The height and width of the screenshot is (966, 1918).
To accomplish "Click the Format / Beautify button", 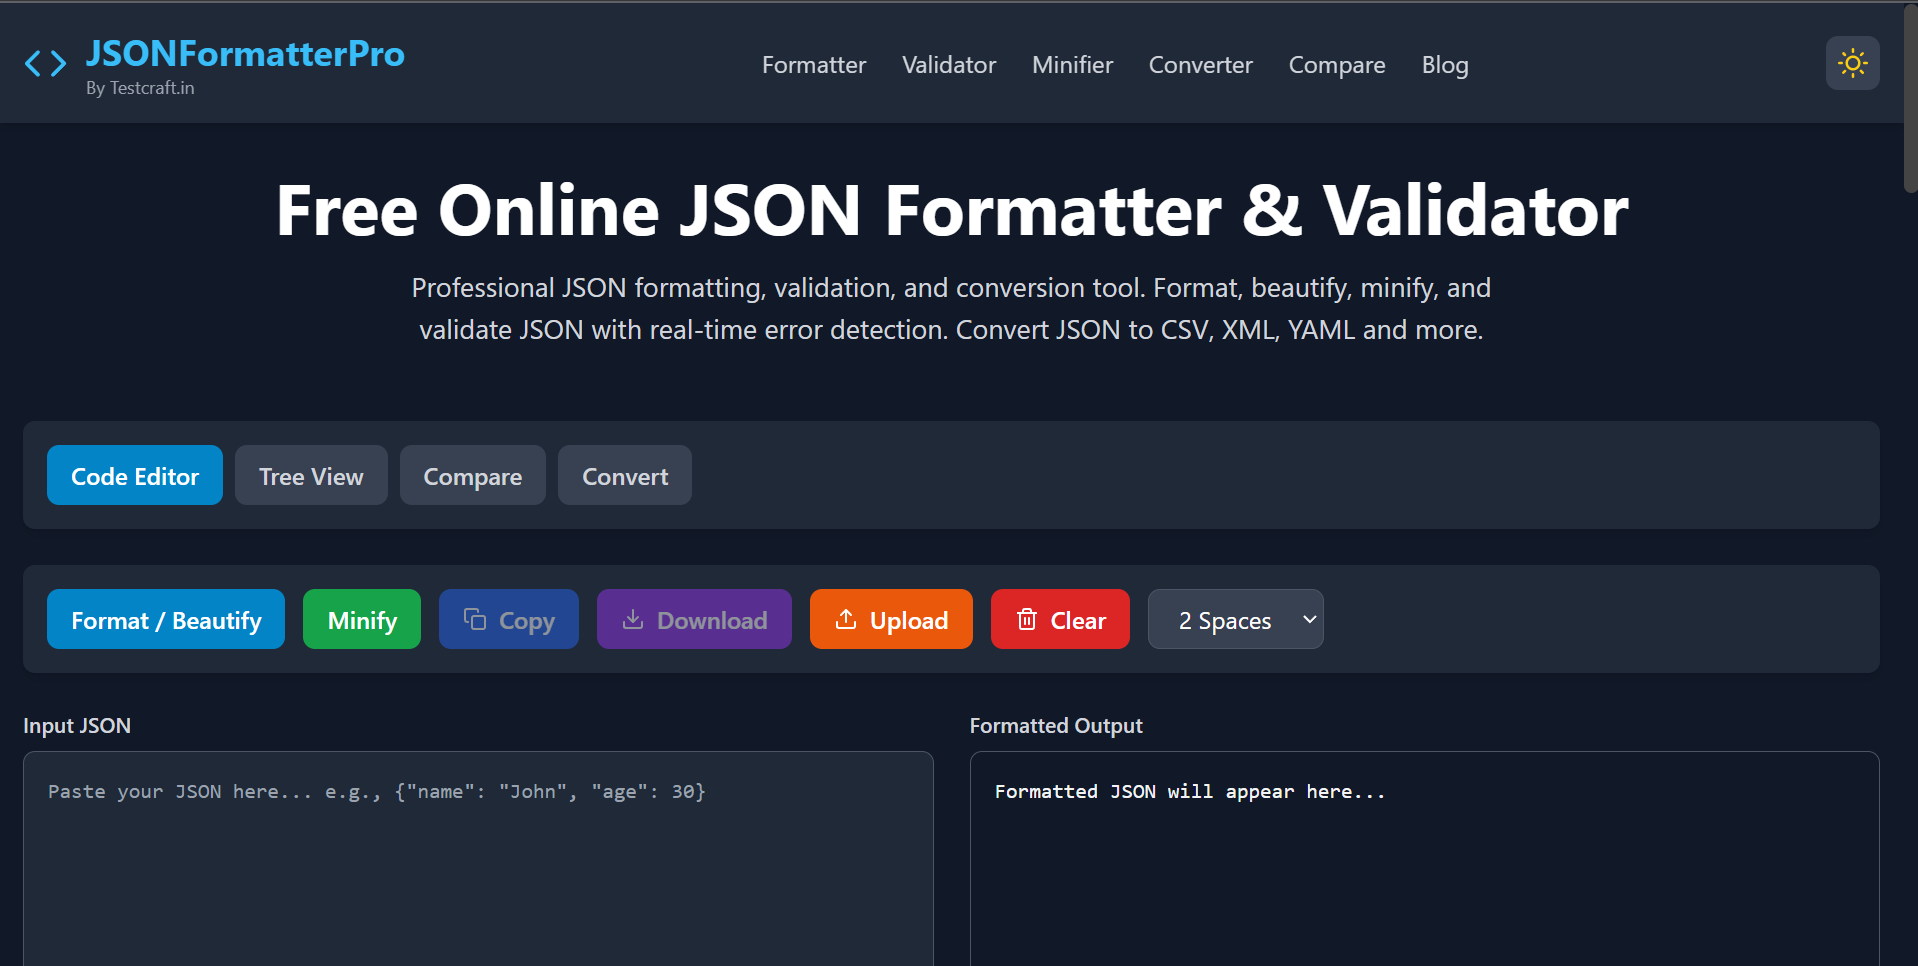I will coord(165,619).
